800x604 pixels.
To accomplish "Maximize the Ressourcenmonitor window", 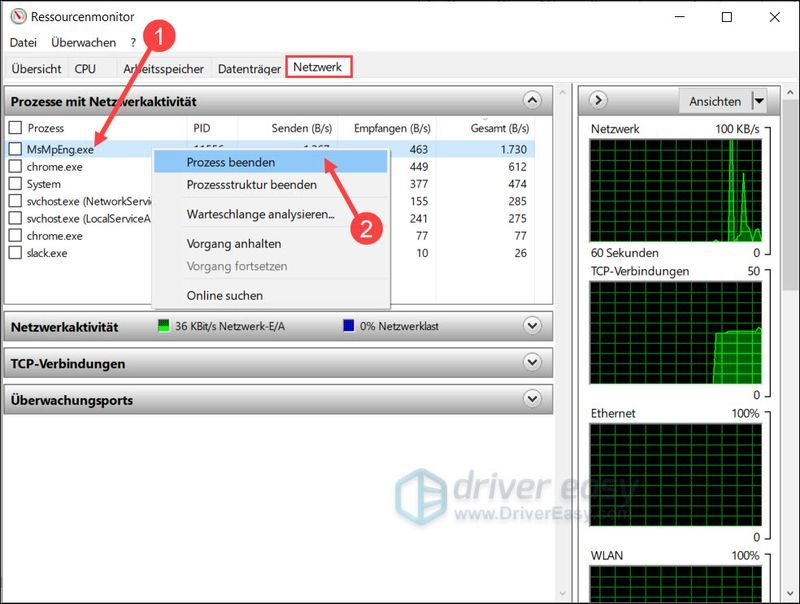I will click(x=727, y=17).
